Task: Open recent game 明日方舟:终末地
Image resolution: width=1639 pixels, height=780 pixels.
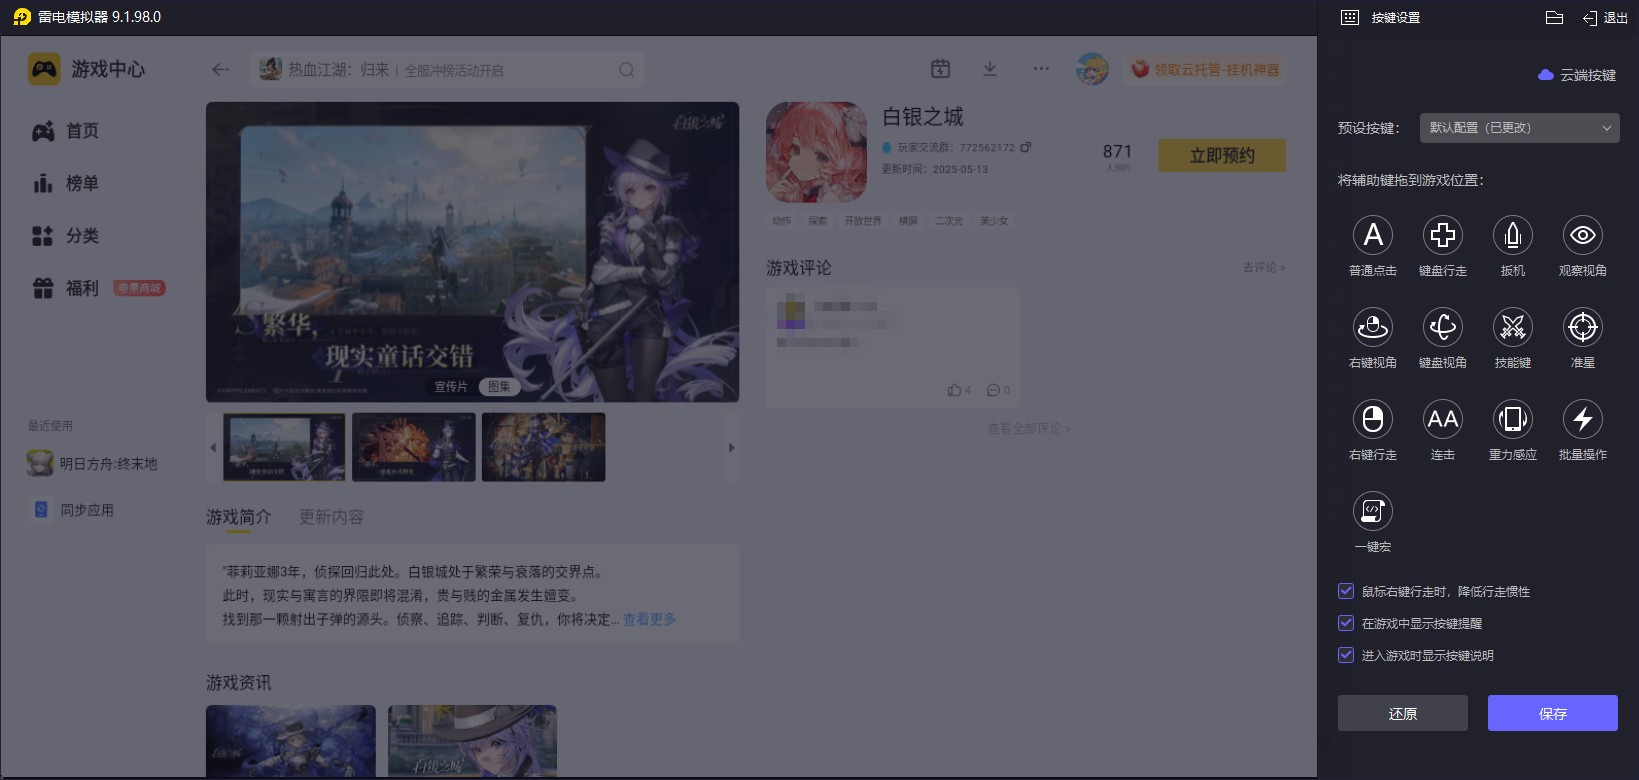Action: pyautogui.click(x=93, y=464)
